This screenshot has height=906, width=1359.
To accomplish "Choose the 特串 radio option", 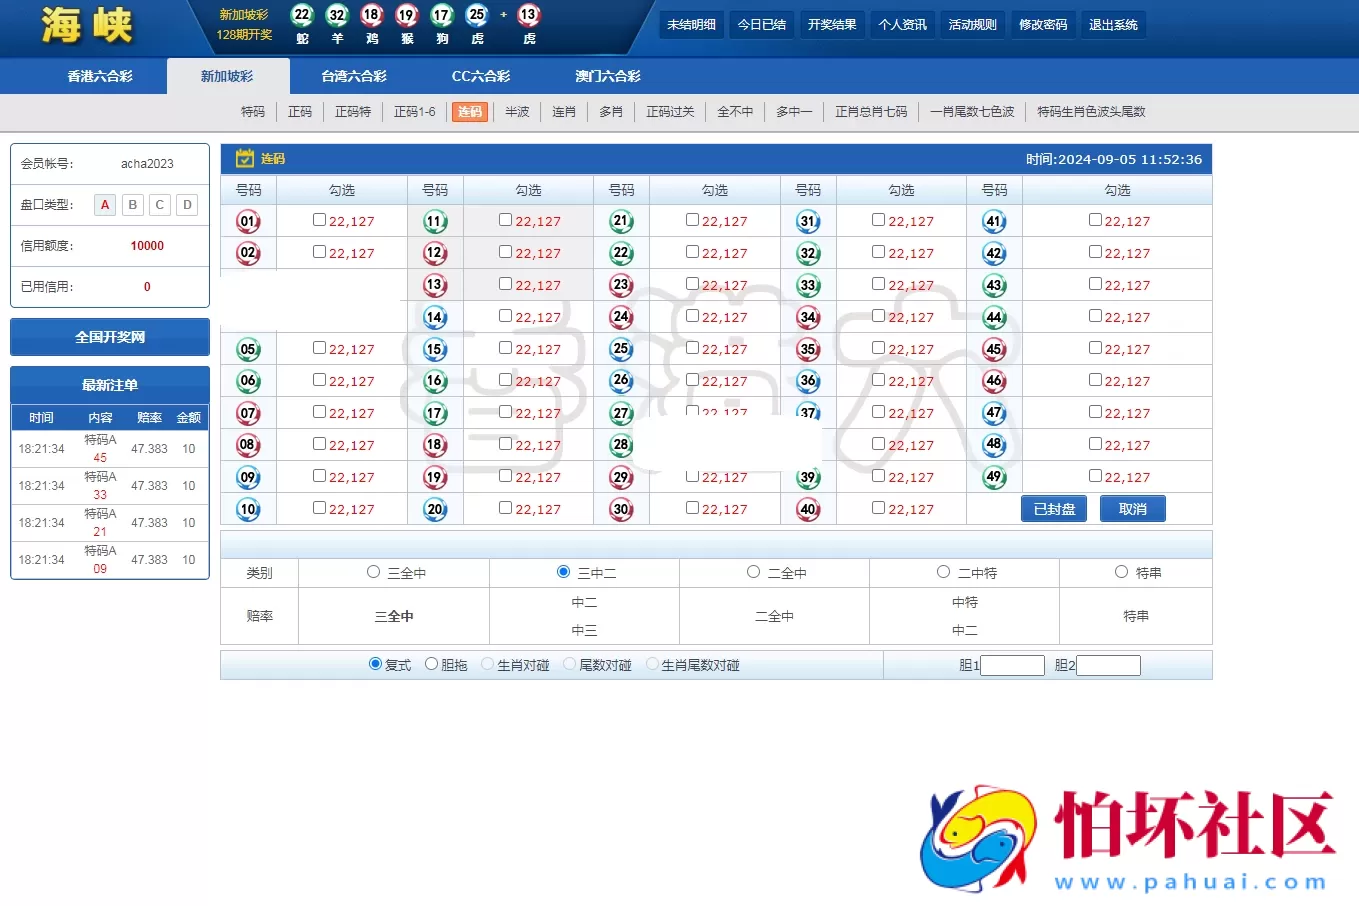I will pos(1120,571).
